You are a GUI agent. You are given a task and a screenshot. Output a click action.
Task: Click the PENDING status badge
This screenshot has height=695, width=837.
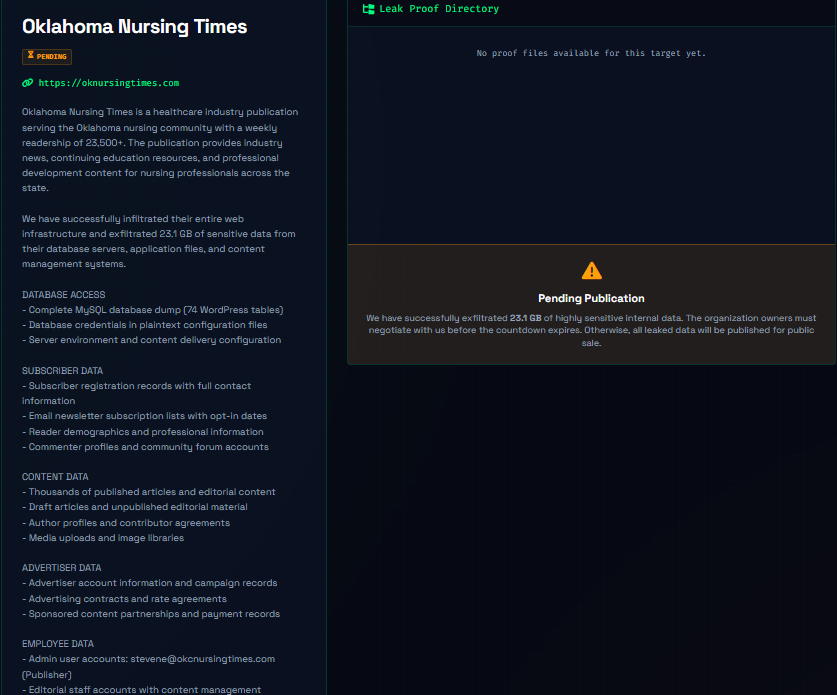[x=47, y=57]
